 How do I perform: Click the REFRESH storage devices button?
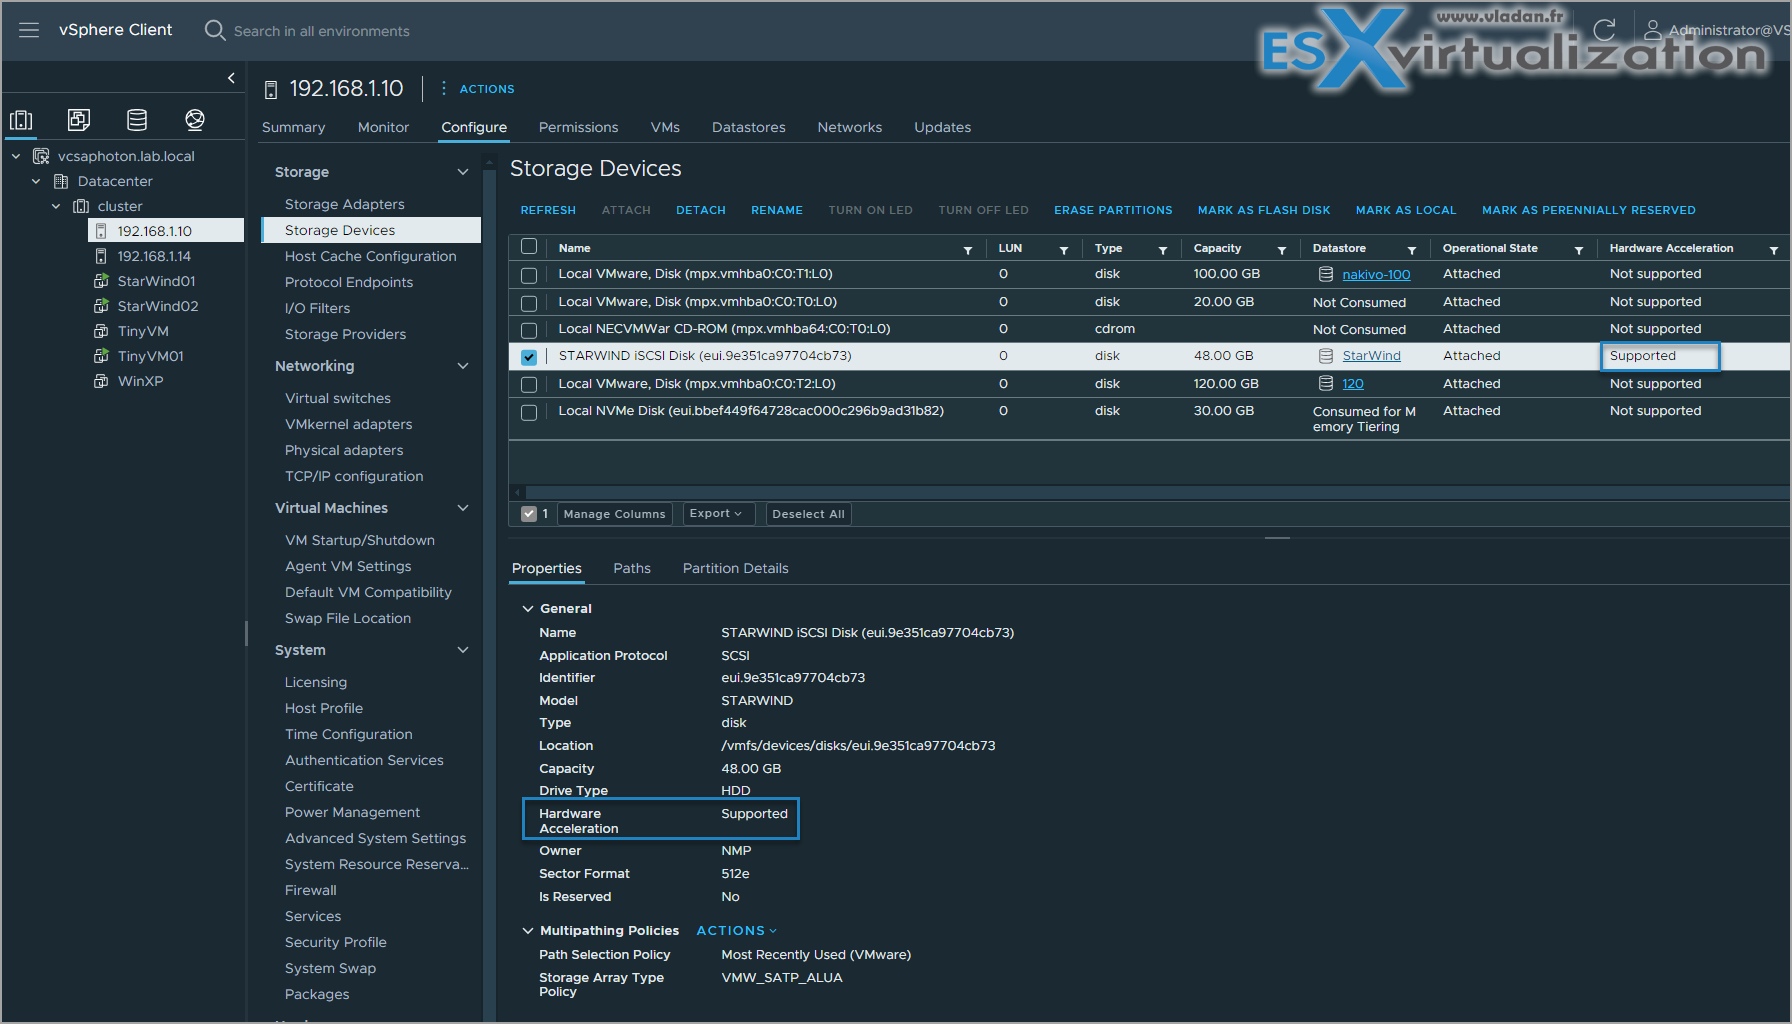548,210
